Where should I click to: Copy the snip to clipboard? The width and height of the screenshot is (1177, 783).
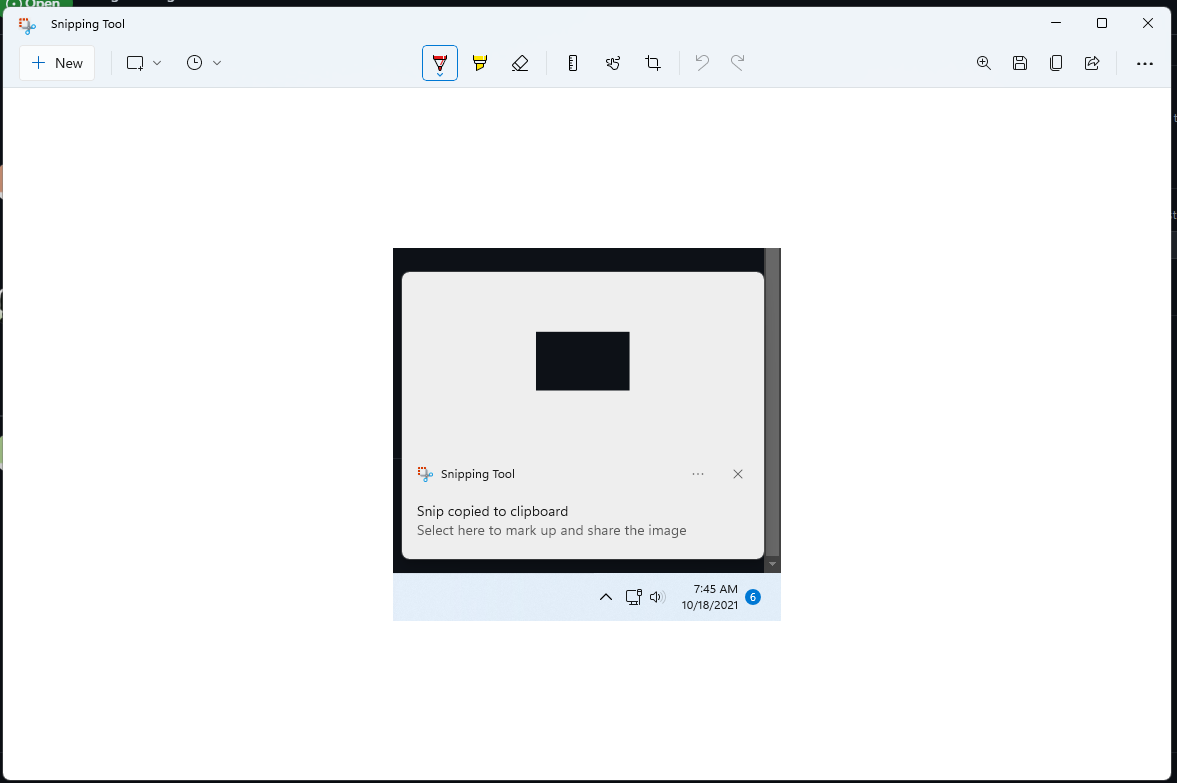(1056, 63)
